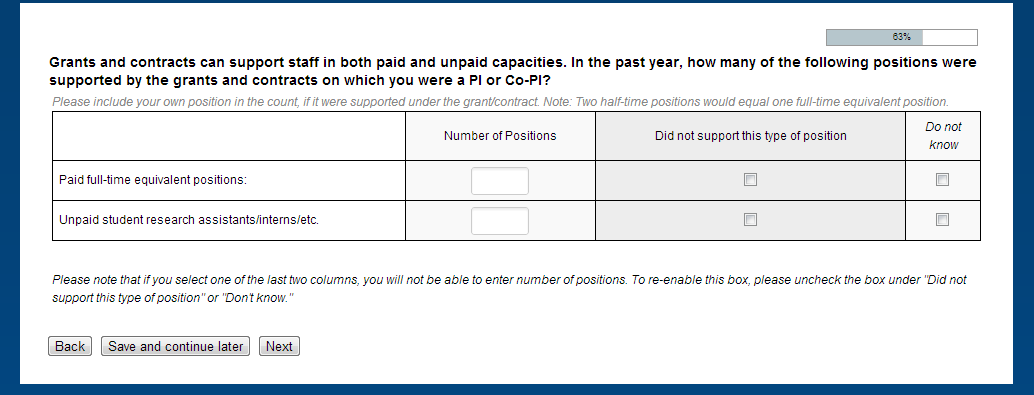Tick 'Do not know' for unpaid student assistants

tap(942, 220)
